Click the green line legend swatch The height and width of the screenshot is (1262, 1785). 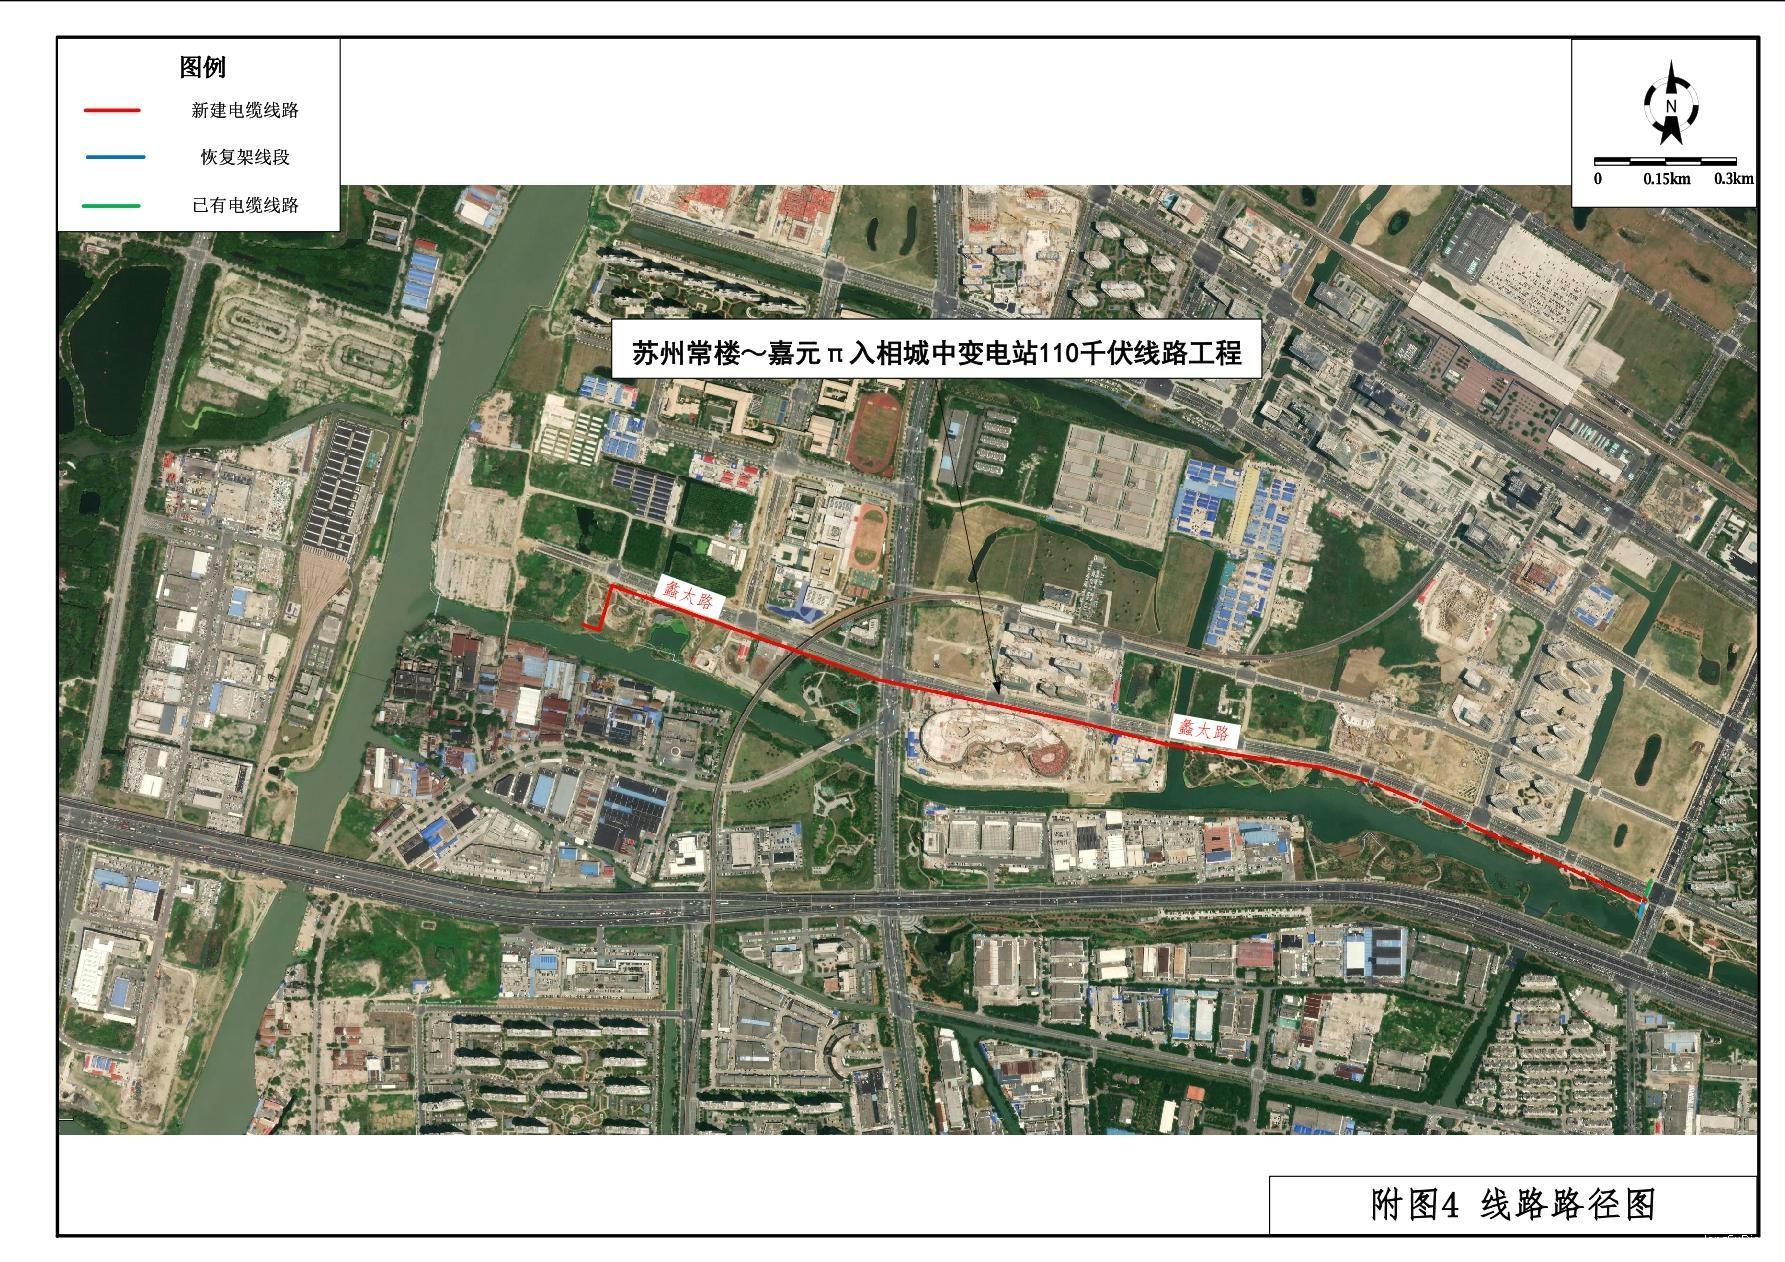coord(112,205)
